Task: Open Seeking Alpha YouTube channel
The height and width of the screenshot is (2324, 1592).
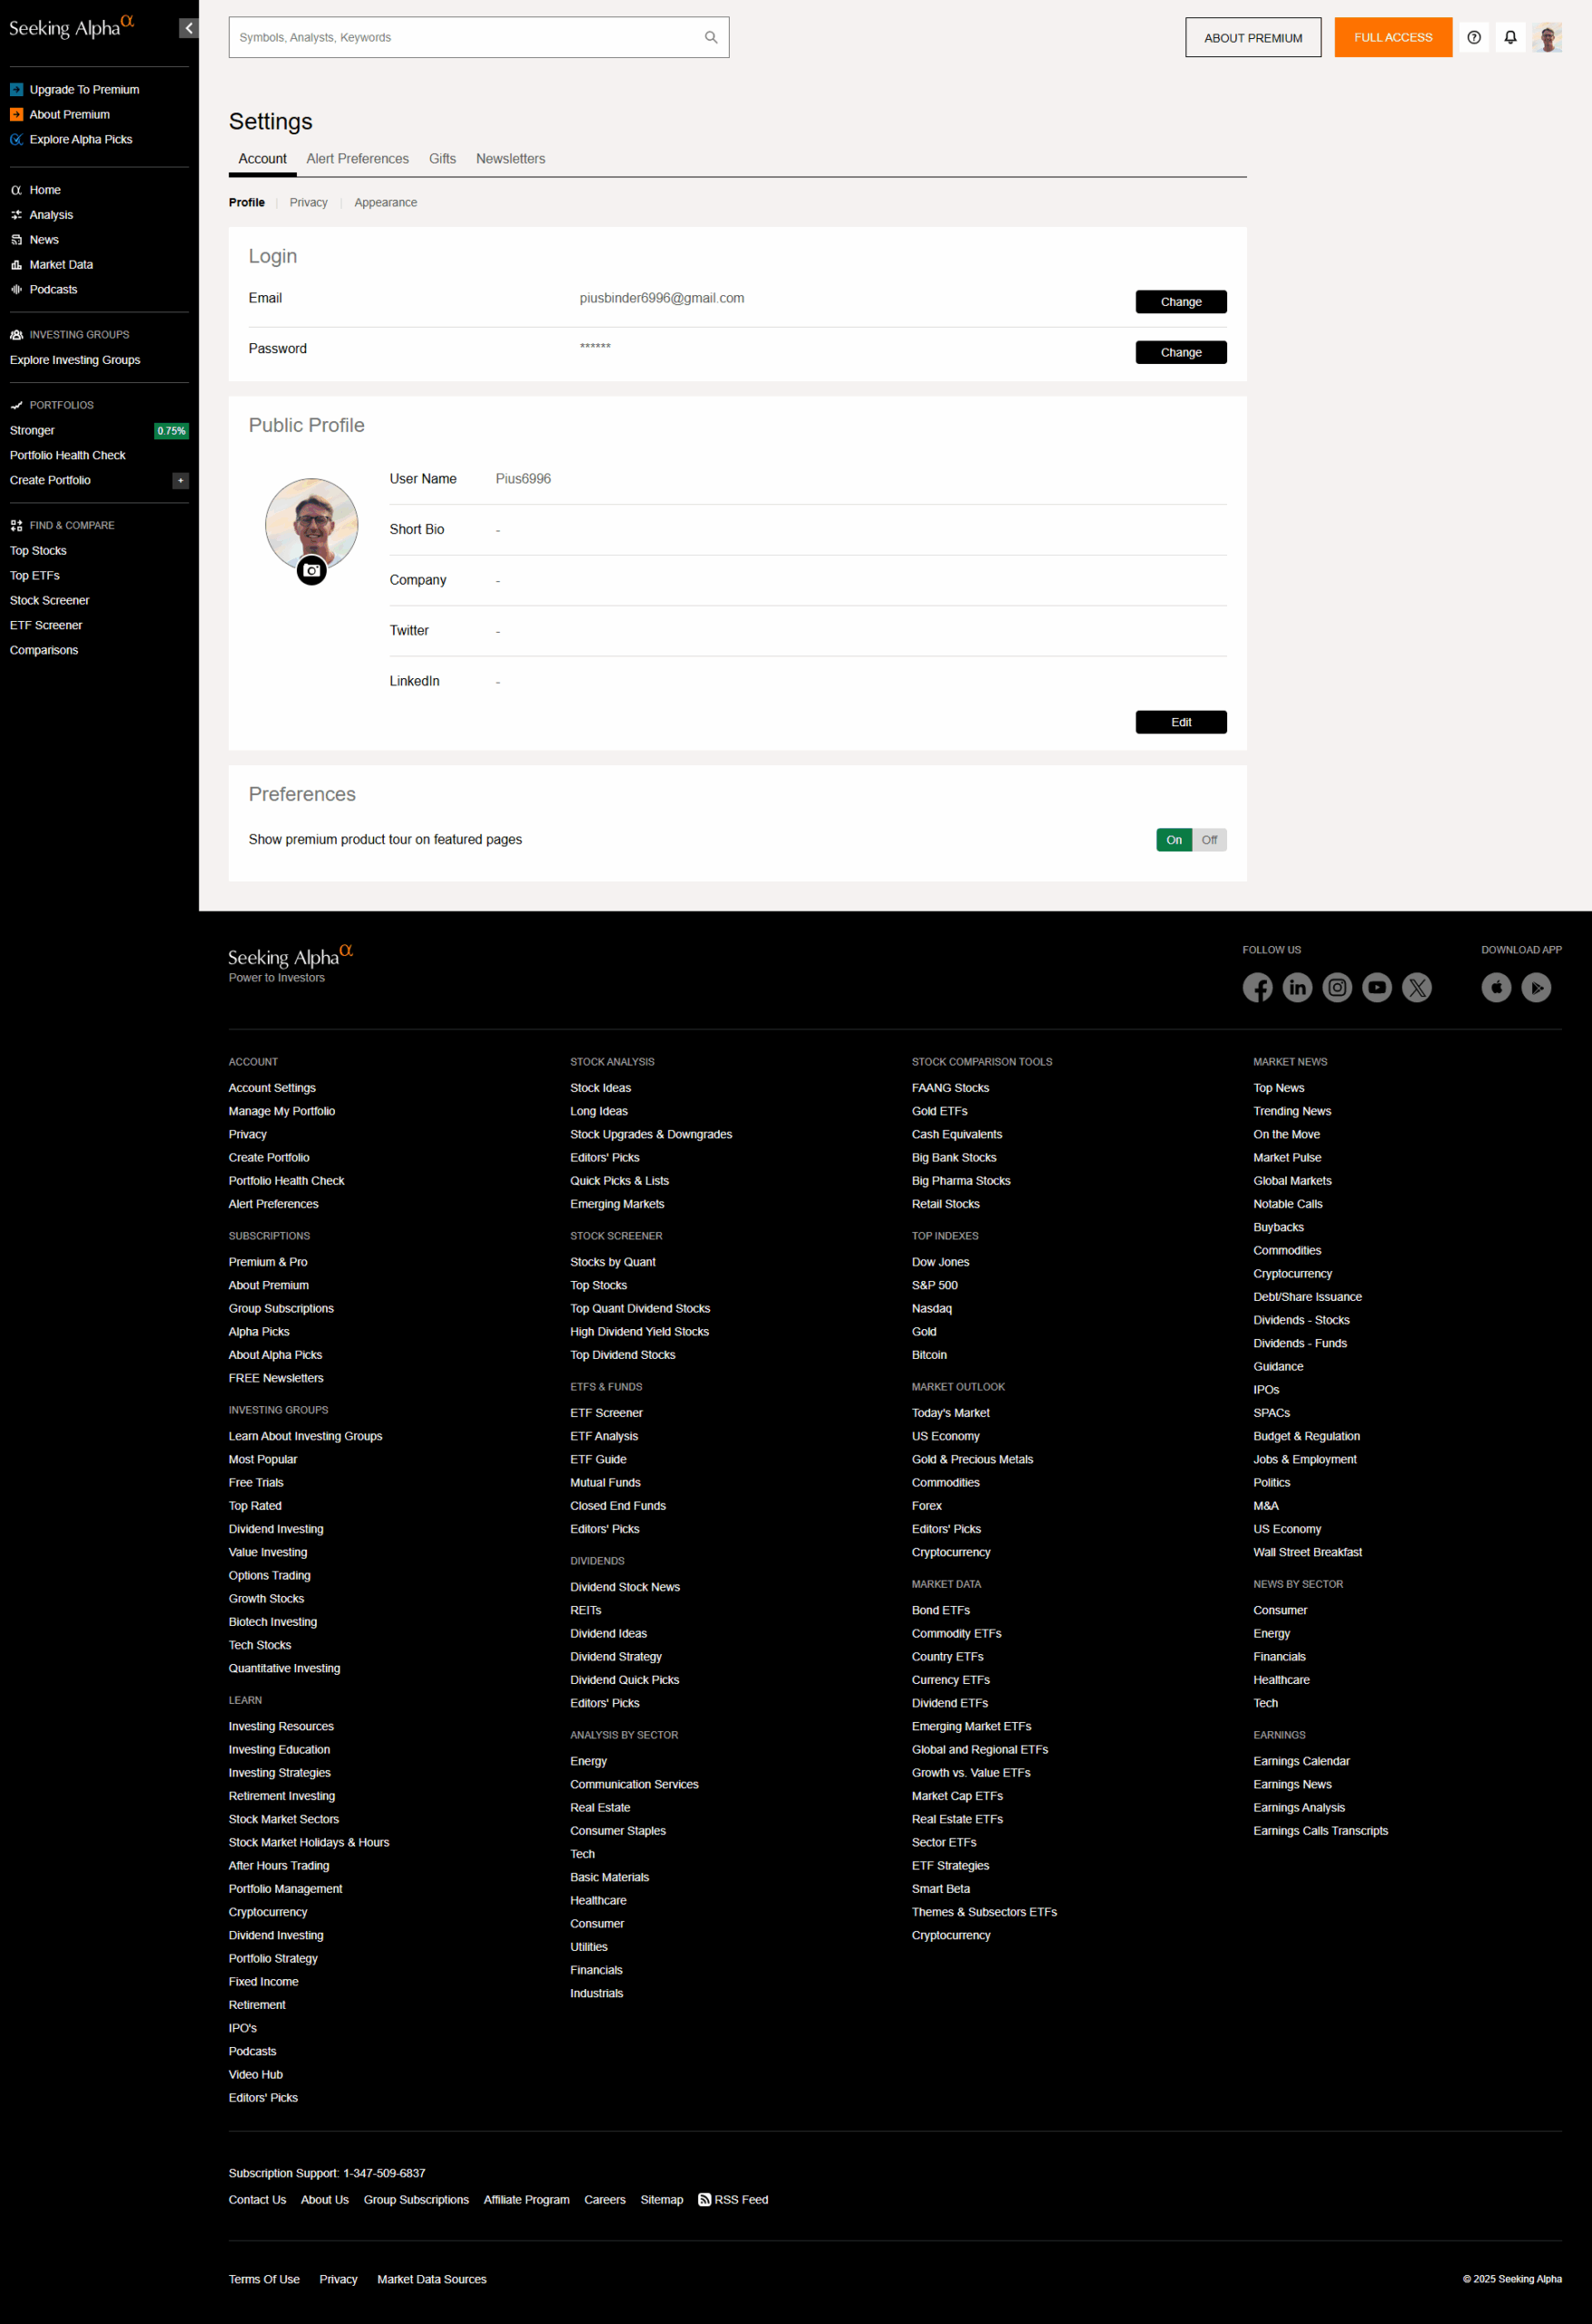Action: (1377, 988)
